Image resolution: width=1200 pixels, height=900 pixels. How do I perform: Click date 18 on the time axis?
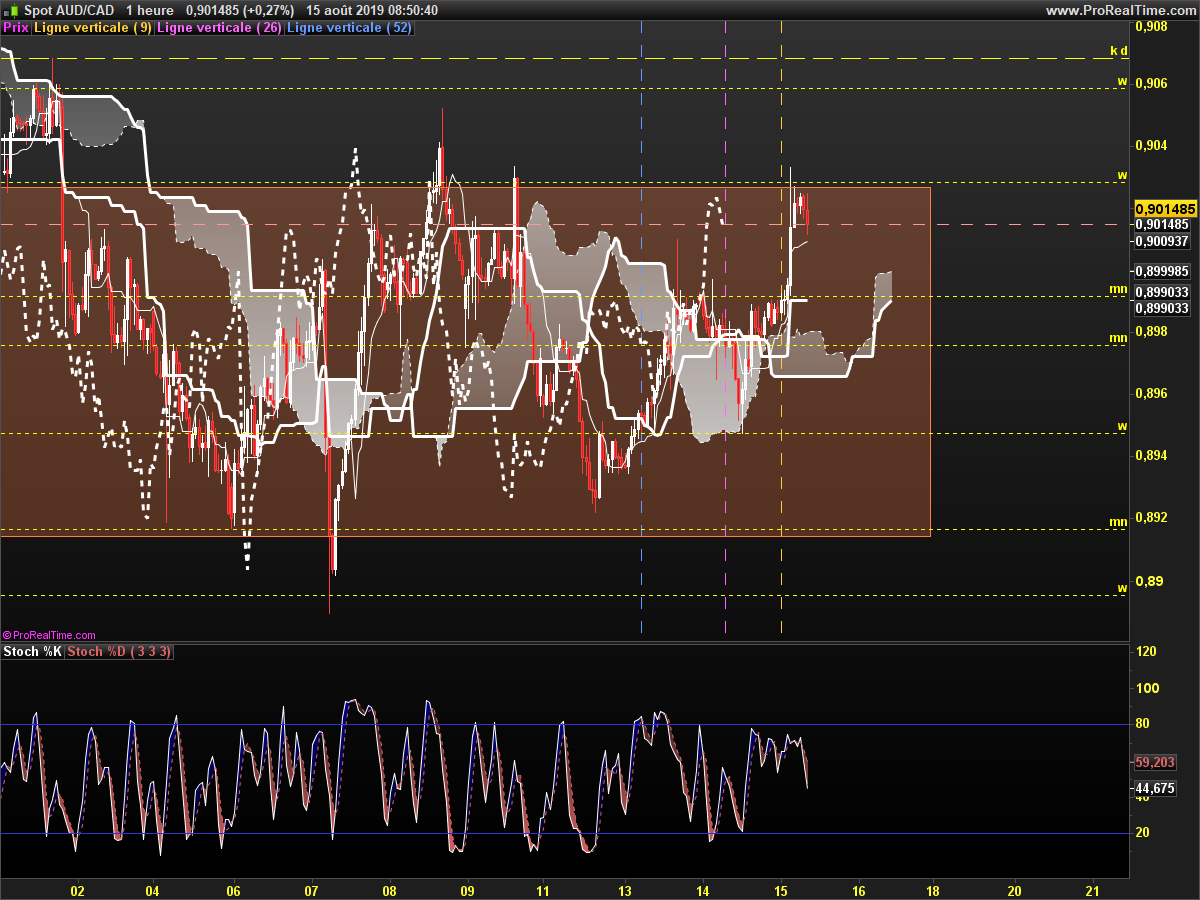pos(934,890)
